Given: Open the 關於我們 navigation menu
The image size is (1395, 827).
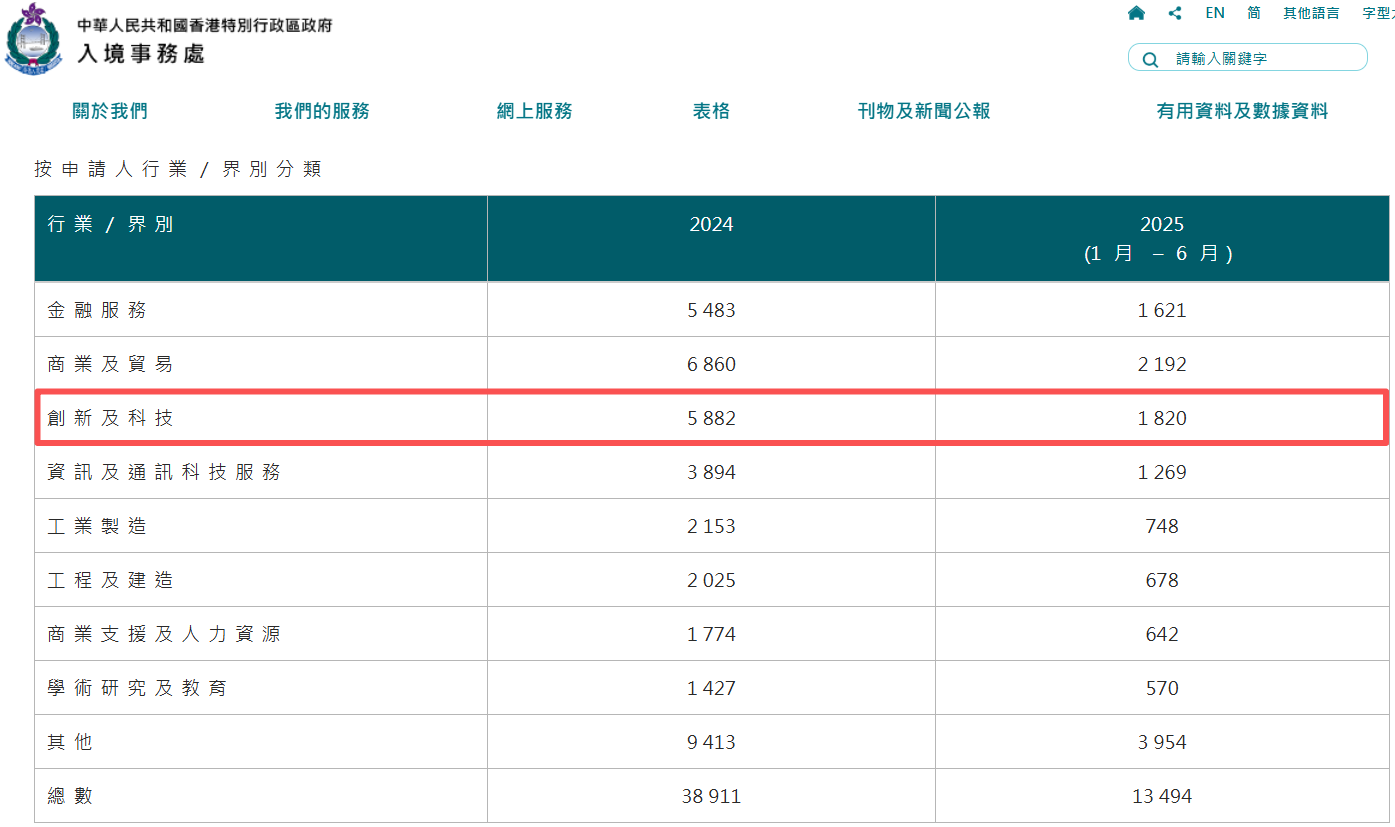Looking at the screenshot, I should coord(109,111).
